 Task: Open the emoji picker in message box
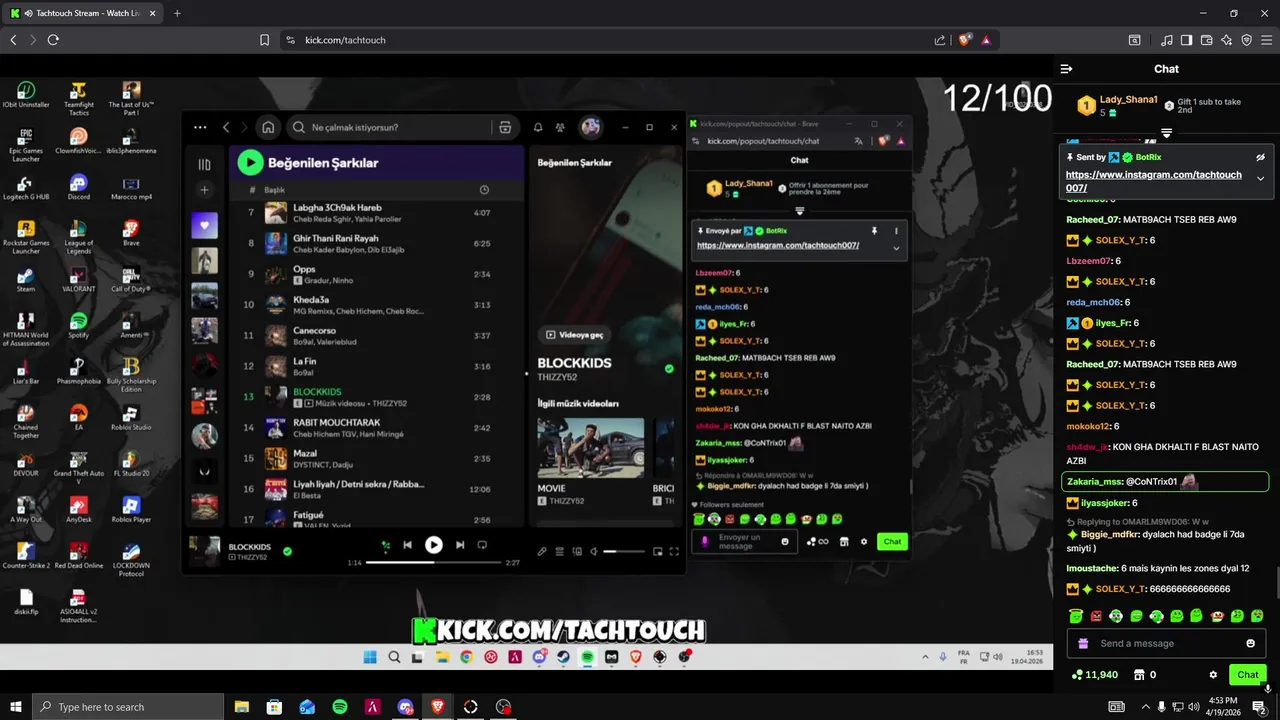[1250, 643]
